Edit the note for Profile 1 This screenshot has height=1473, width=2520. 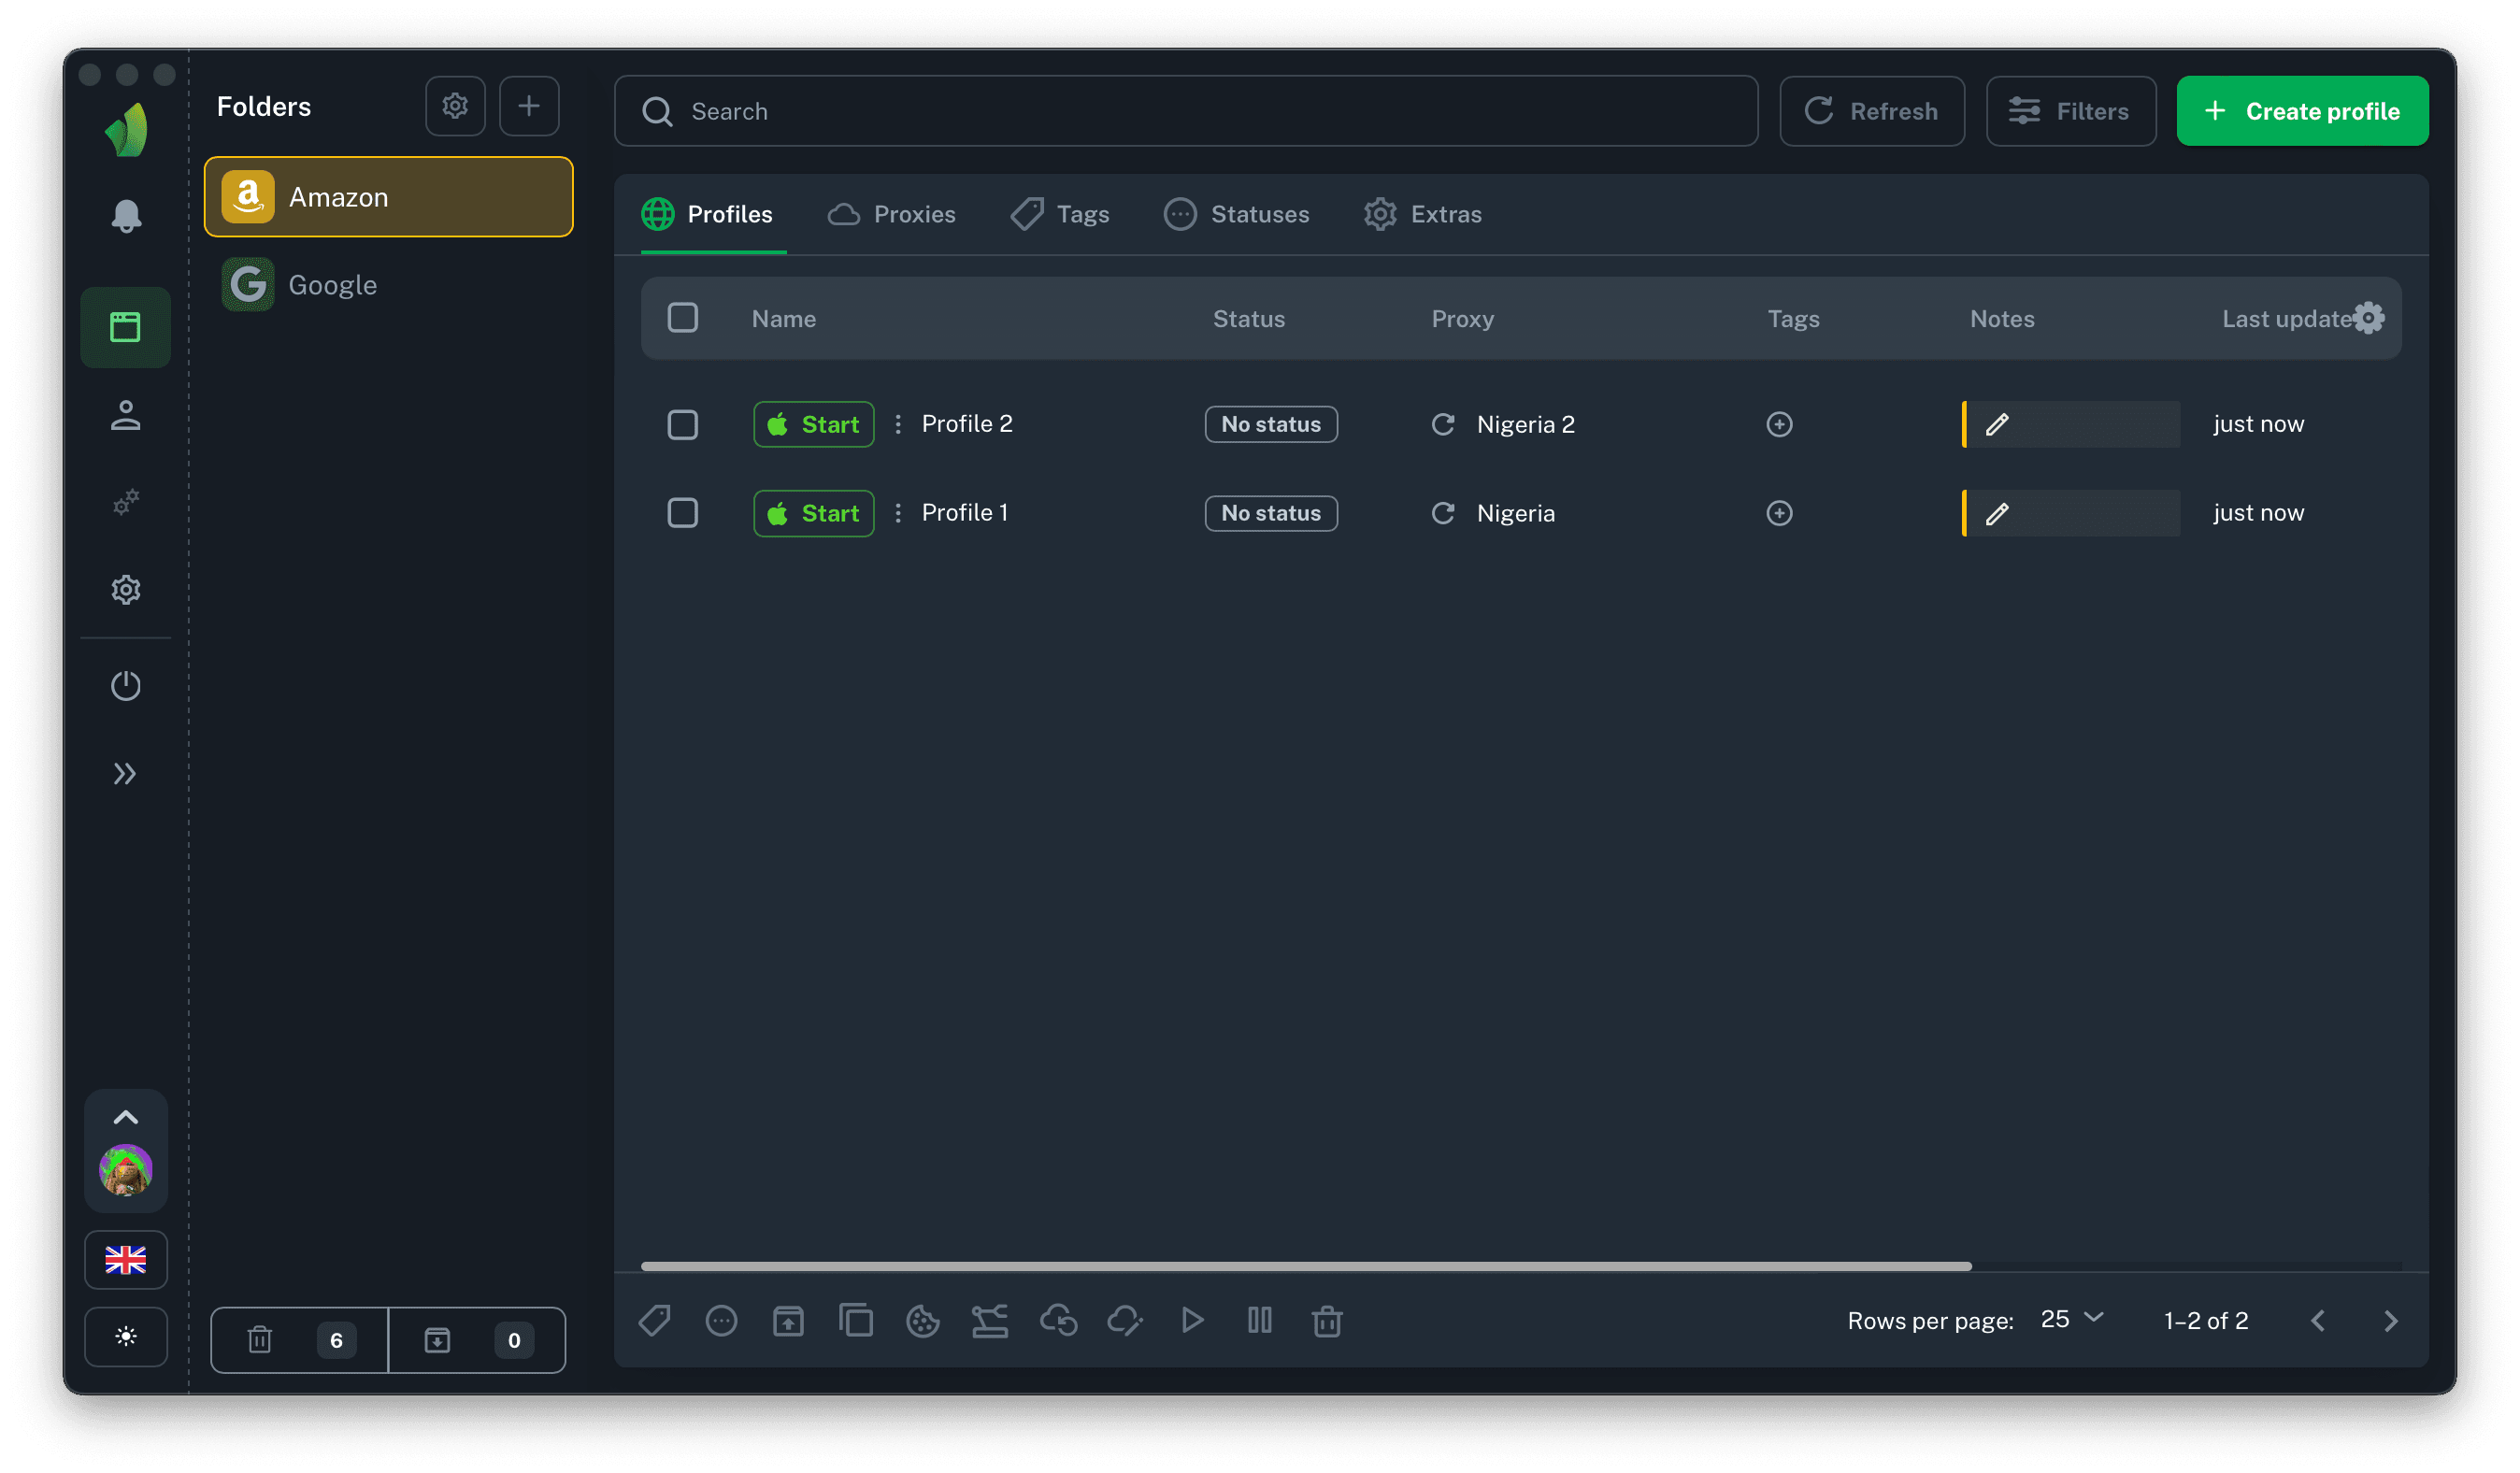[x=1997, y=513]
